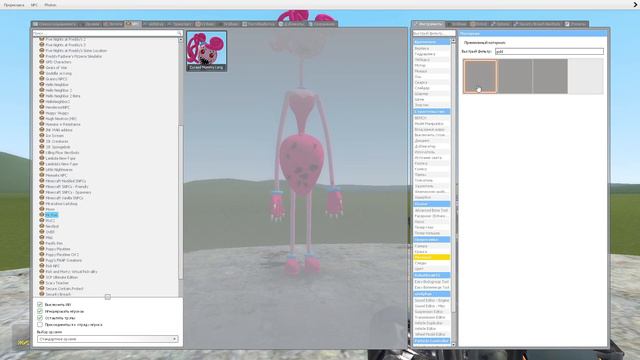Open Five Nights at Freddy's Sister Location category
Viewport: 640px width, 360px height.
pos(76,51)
